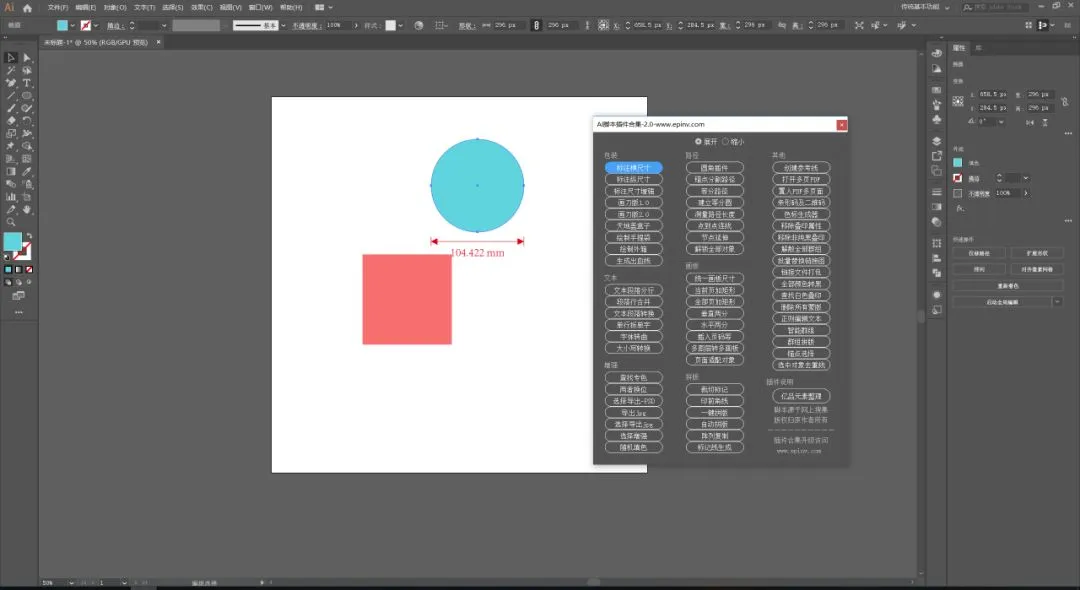Screen dimensions: 1080x590
Task: Select the Eraser tool
Action: [11, 120]
